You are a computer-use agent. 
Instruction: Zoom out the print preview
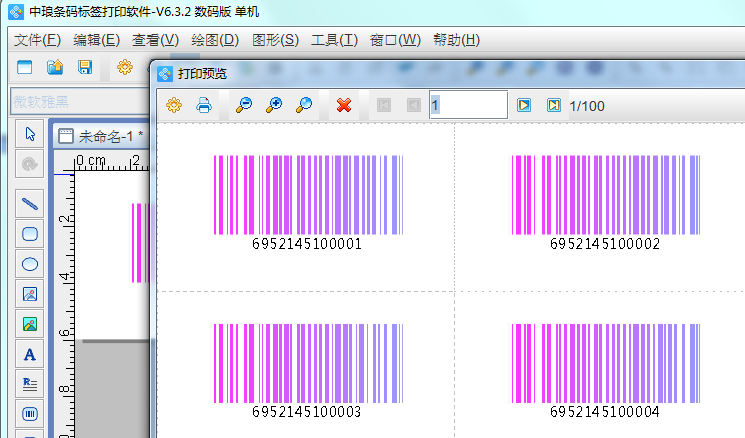coord(243,105)
